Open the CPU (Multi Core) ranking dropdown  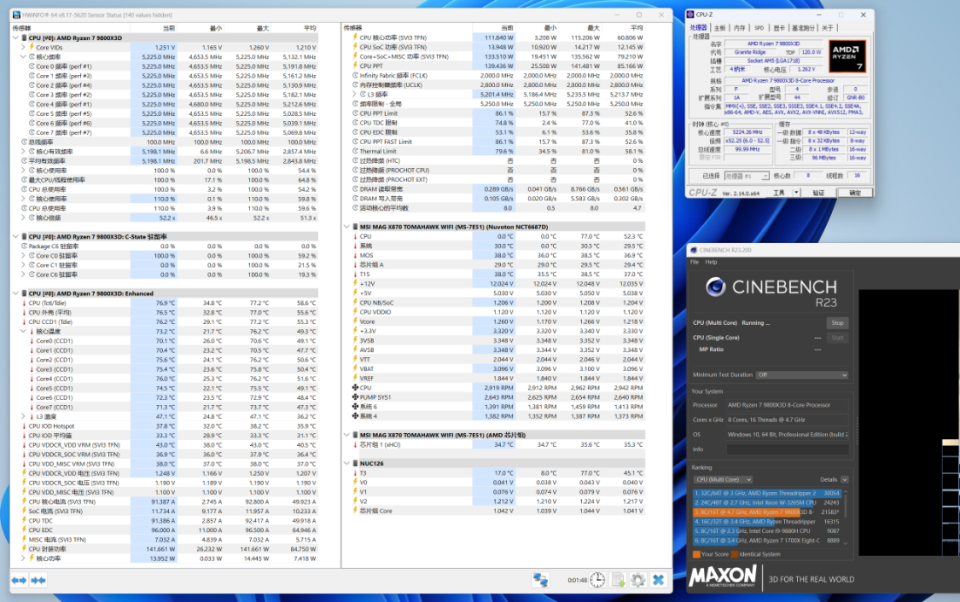coord(722,480)
